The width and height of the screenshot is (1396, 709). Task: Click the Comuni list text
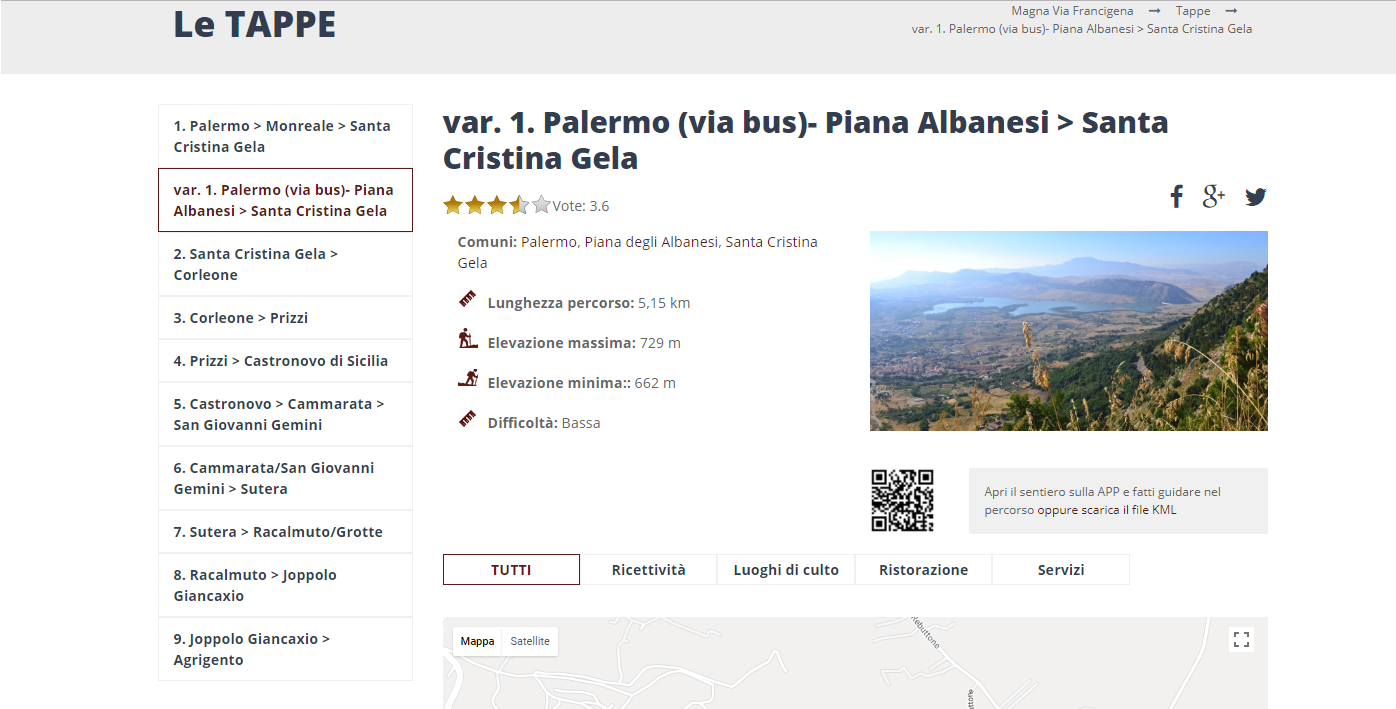[x=638, y=252]
